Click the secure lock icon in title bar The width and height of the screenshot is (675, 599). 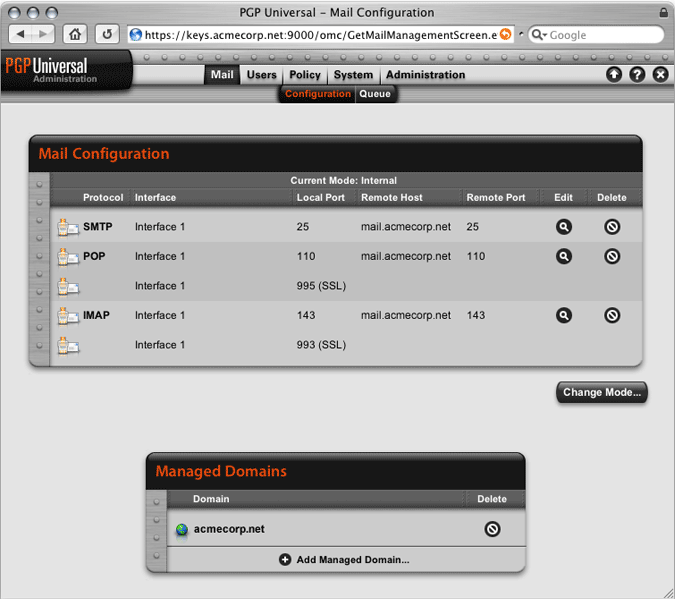coord(663,12)
